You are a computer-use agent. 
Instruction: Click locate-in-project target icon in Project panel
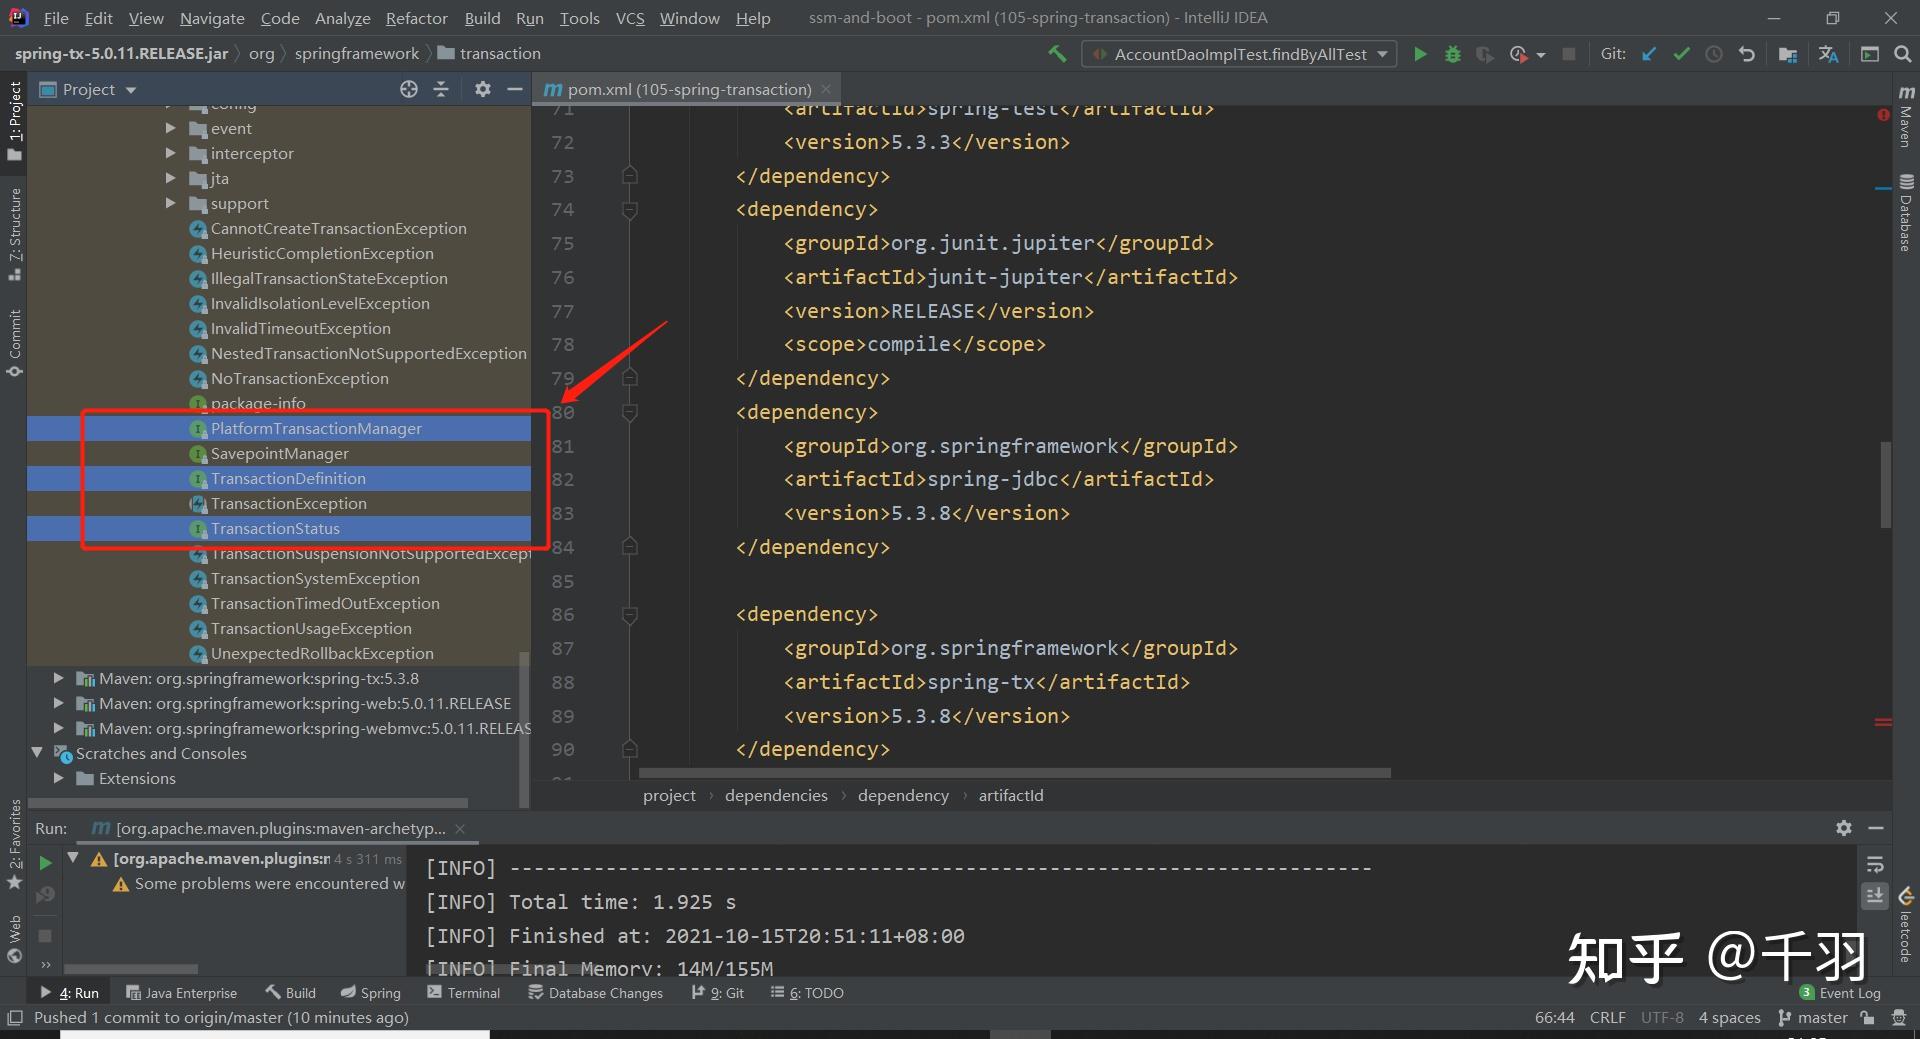(x=408, y=89)
